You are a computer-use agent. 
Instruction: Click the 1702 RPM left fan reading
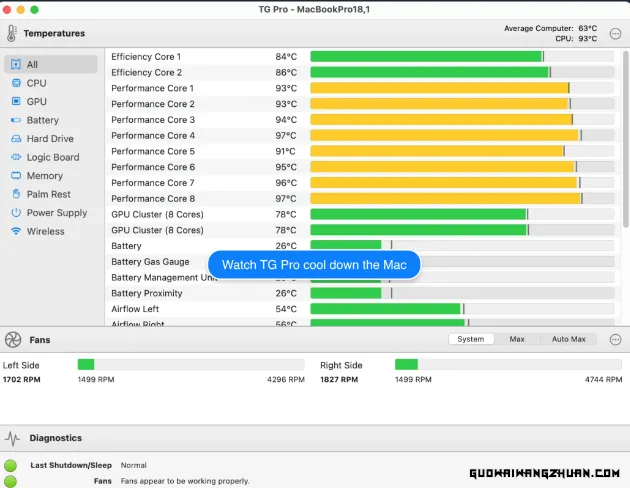coord(22,380)
